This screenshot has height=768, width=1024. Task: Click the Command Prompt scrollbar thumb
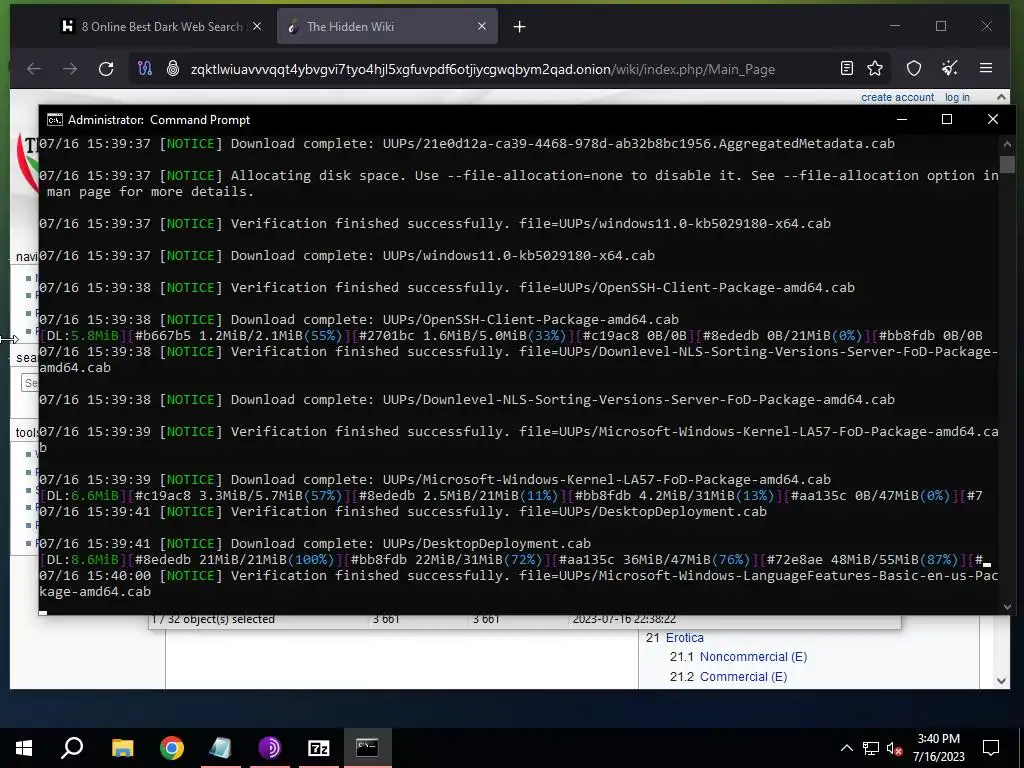(x=1007, y=165)
